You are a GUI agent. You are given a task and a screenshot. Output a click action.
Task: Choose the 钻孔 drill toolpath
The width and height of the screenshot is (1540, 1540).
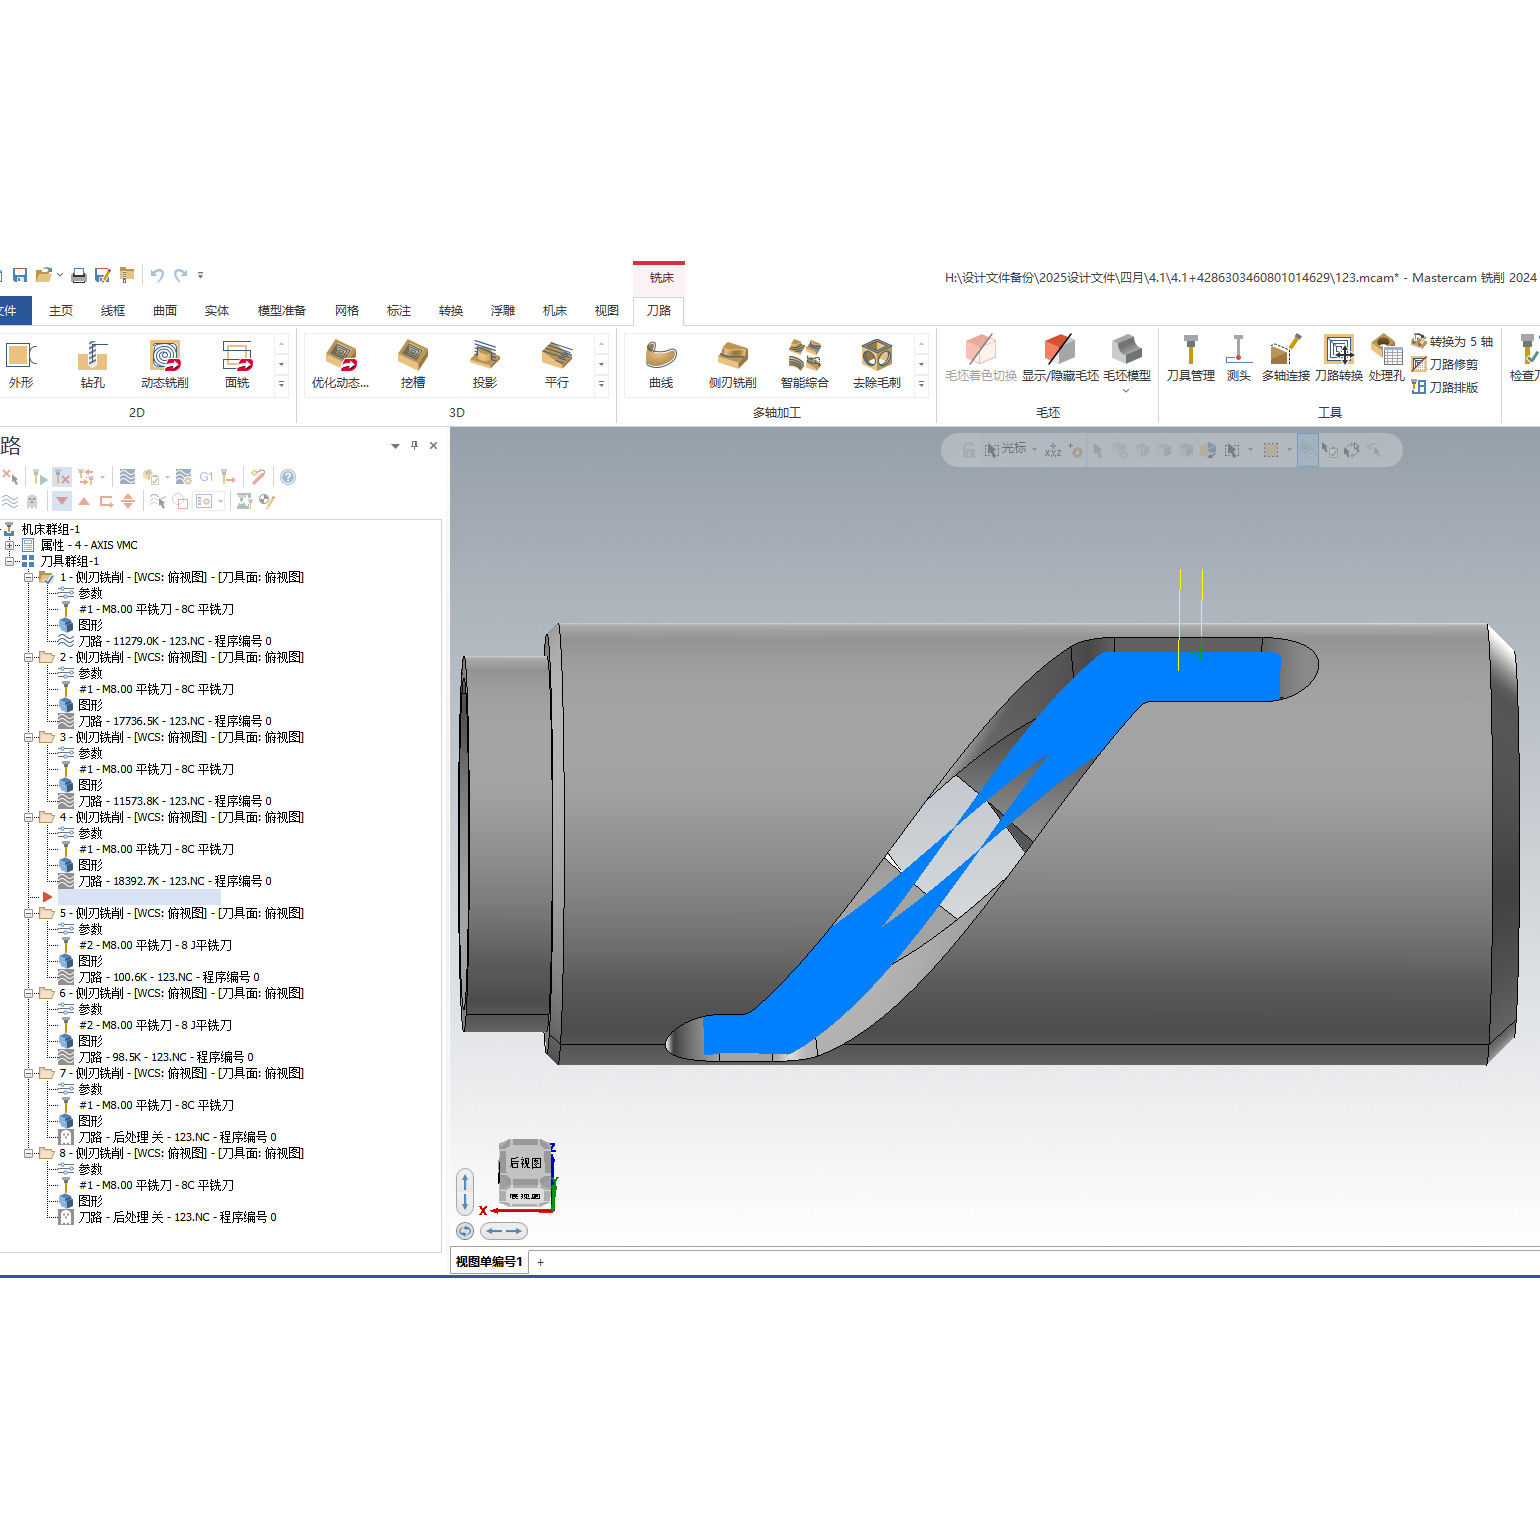coord(92,363)
